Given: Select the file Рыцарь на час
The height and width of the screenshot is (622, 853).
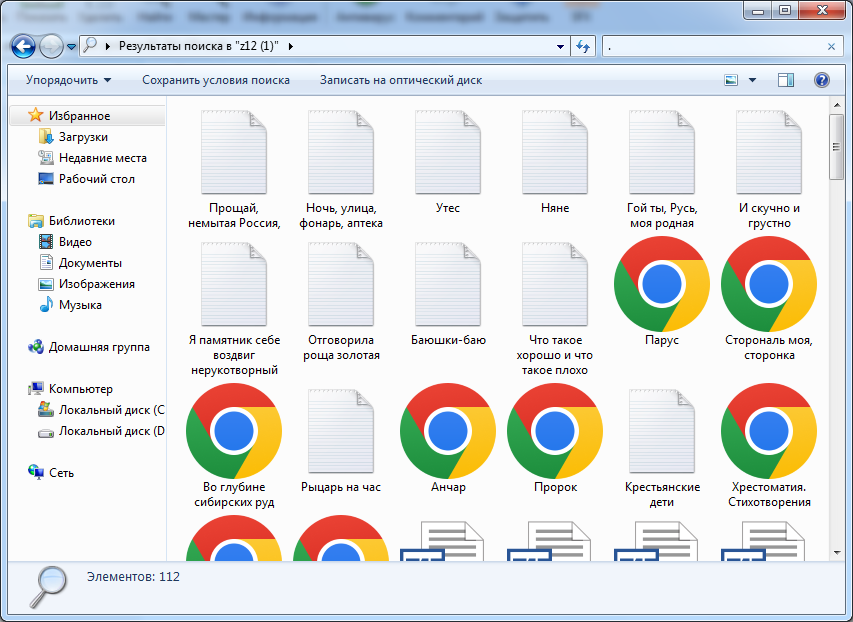Looking at the screenshot, I should [341, 441].
